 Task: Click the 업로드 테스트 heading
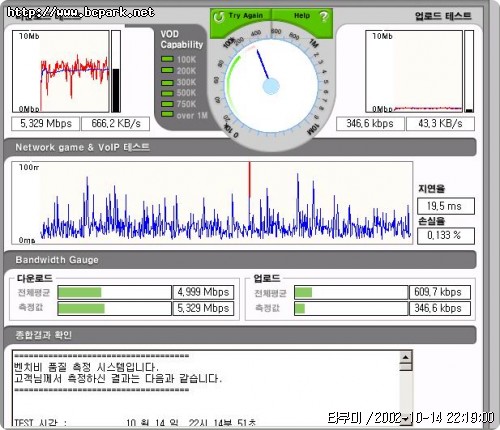[443, 16]
